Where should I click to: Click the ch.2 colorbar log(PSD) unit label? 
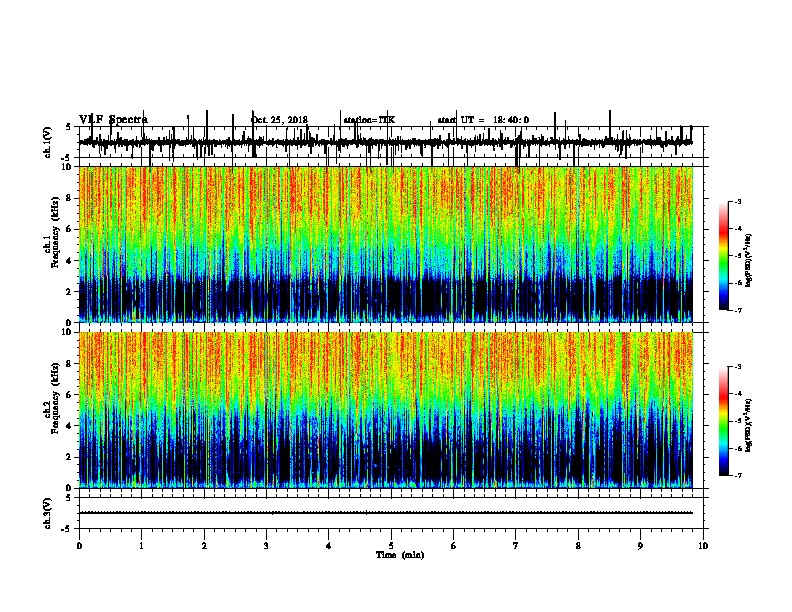pos(749,425)
